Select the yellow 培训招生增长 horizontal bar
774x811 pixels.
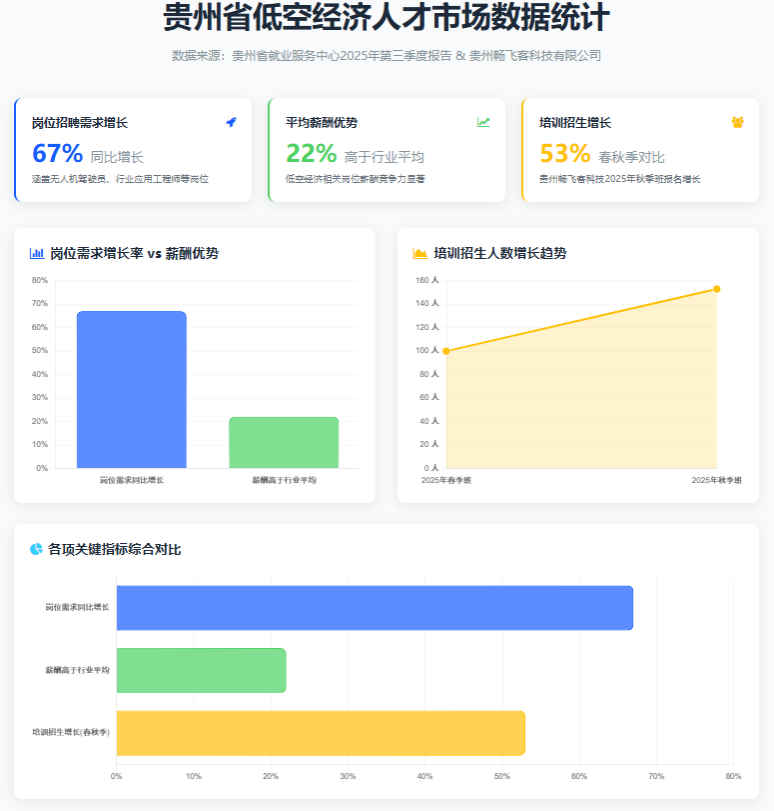point(320,733)
